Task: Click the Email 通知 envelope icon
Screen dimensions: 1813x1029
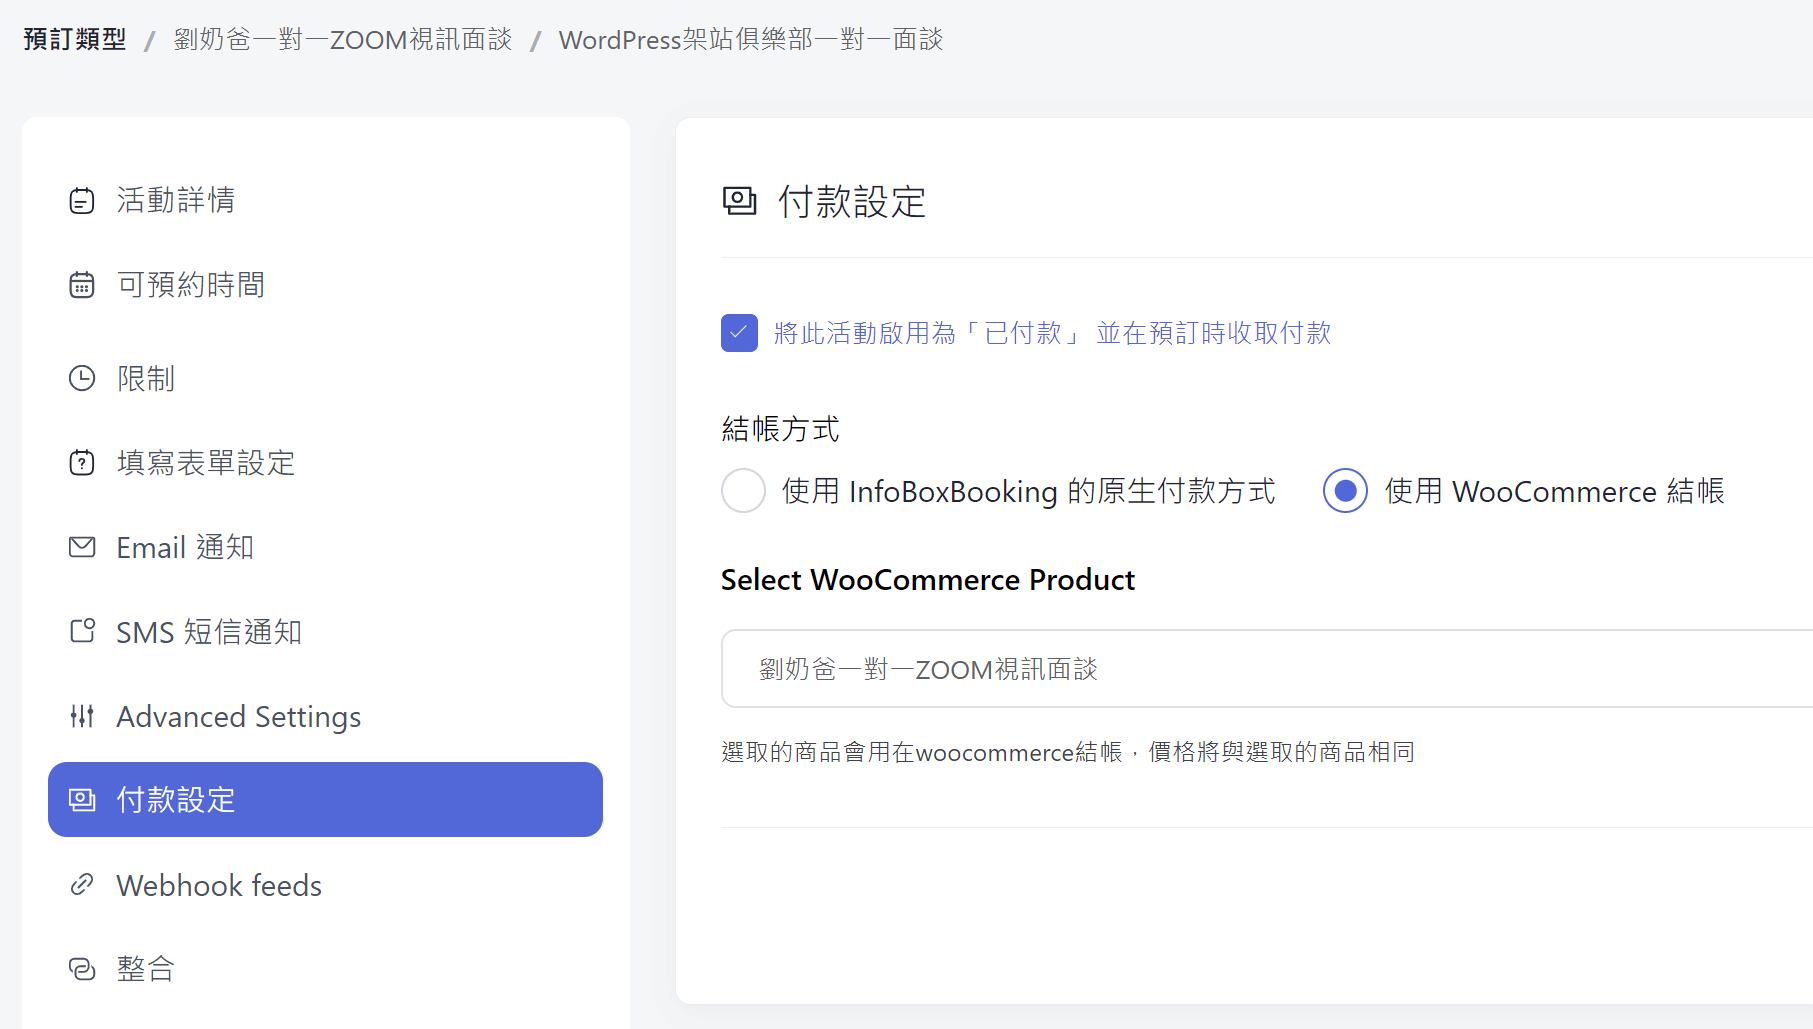Action: (82, 547)
